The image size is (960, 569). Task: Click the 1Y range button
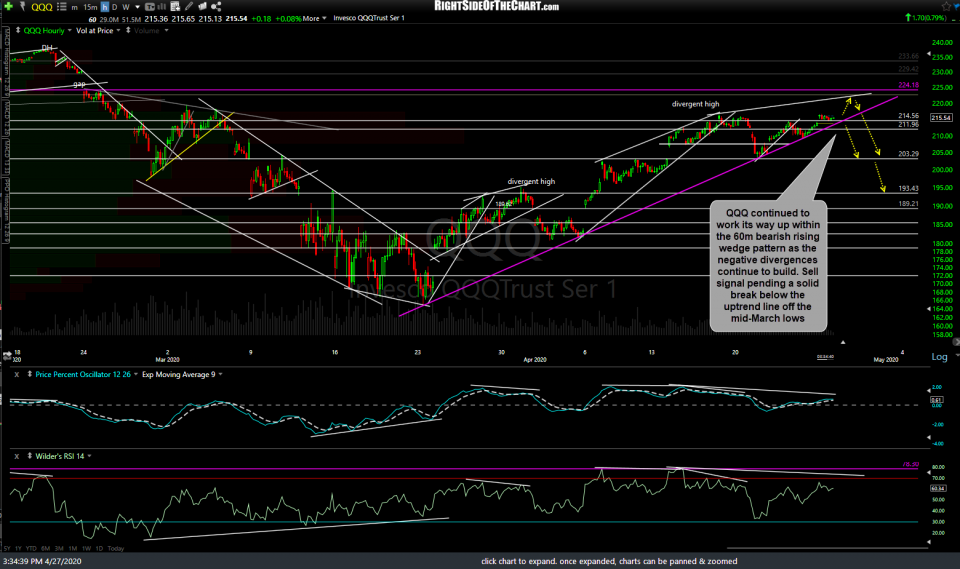point(18,549)
